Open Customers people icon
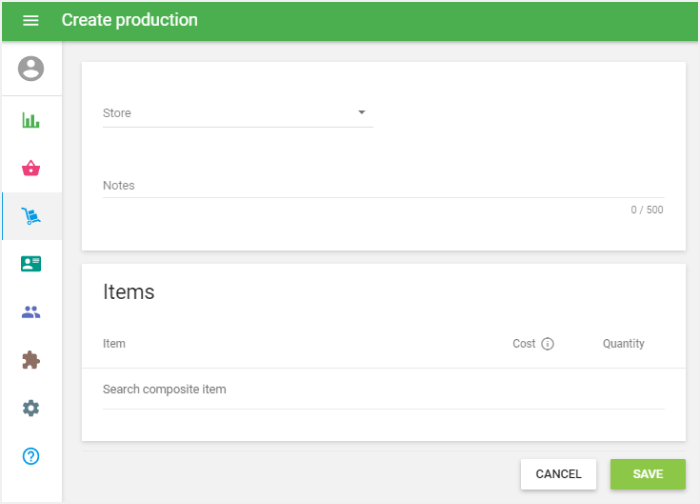The height and width of the screenshot is (504, 700). tap(31, 312)
